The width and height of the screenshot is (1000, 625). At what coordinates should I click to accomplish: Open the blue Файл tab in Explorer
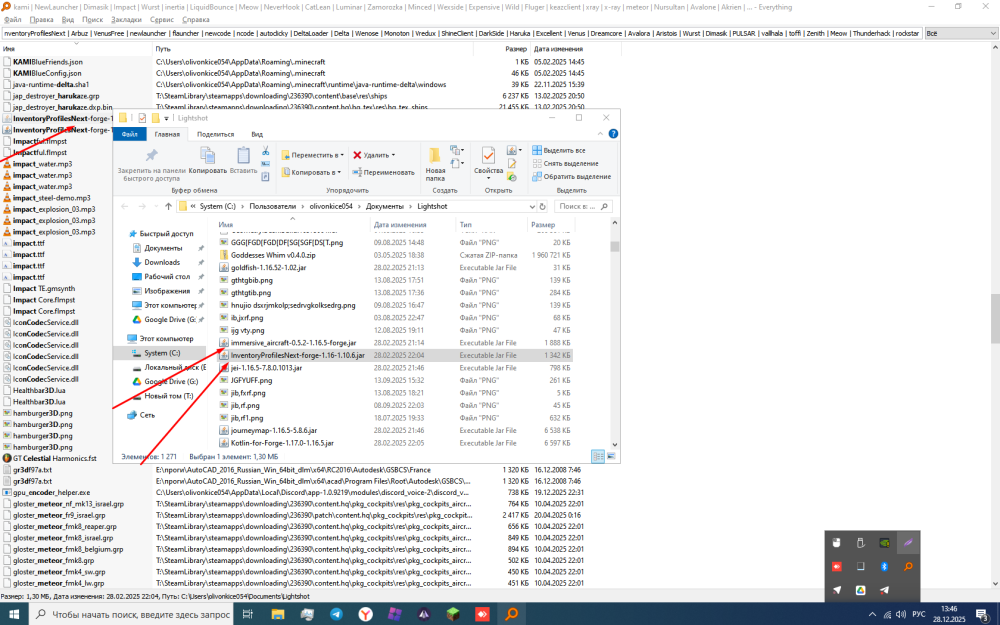[x=129, y=134]
